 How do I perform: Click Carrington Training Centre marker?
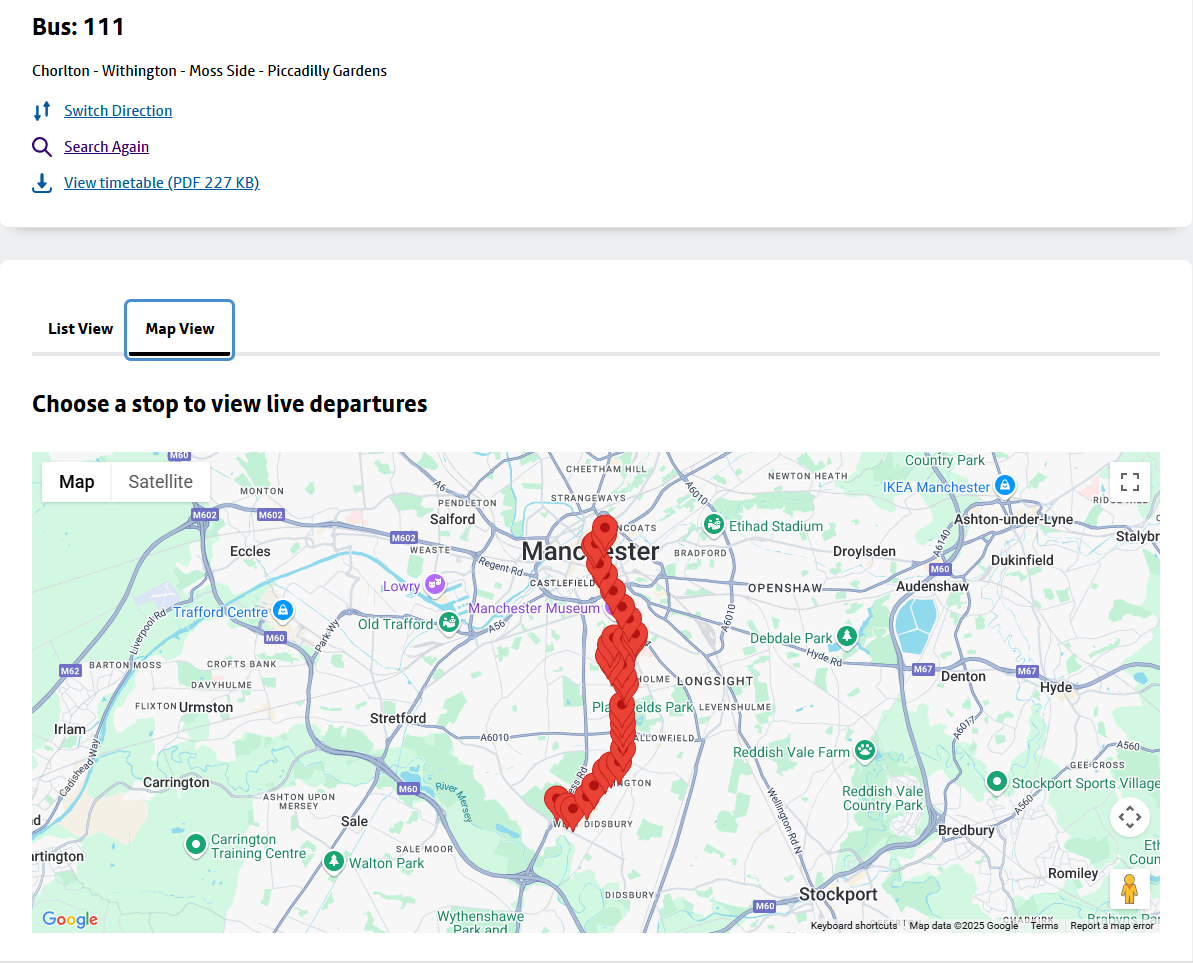196,844
